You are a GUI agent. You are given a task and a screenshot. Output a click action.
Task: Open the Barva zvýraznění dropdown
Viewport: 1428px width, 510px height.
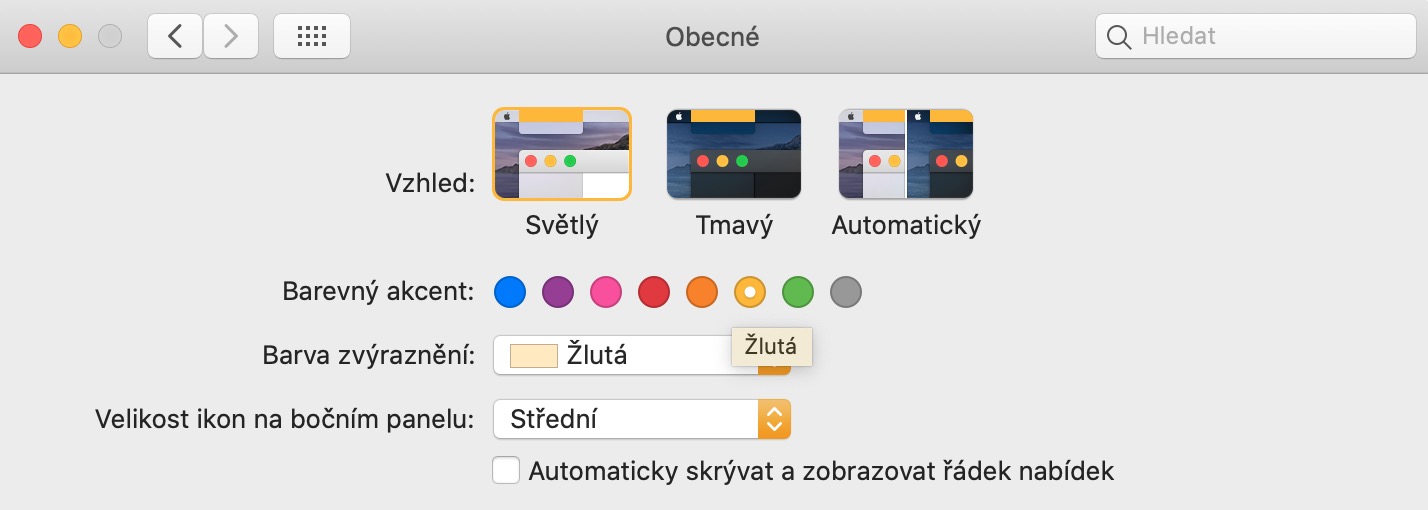[x=620, y=355]
